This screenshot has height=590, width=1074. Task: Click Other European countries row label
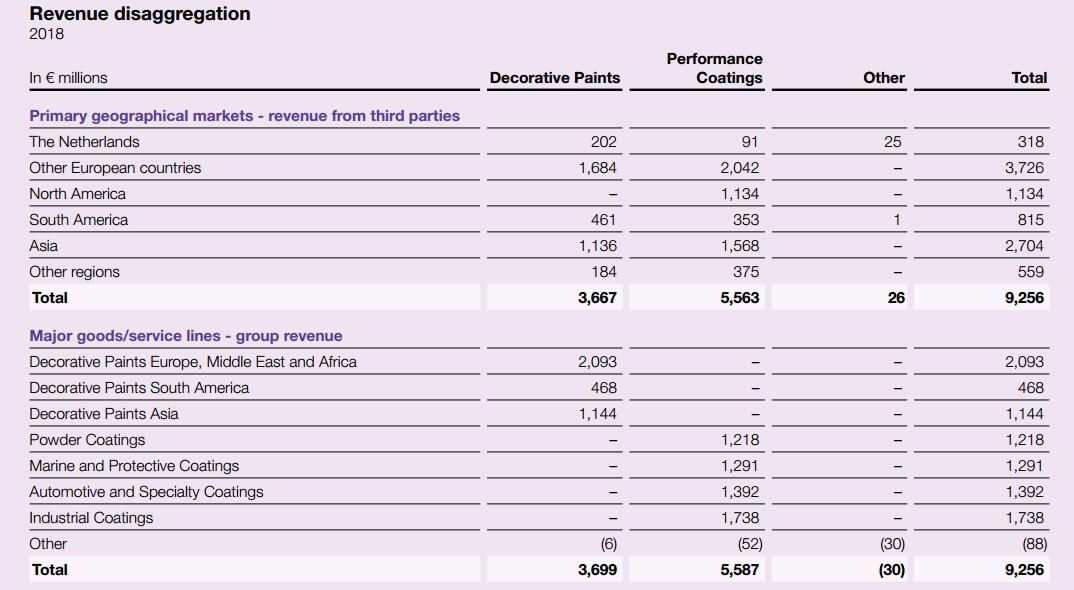pyautogui.click(x=115, y=168)
